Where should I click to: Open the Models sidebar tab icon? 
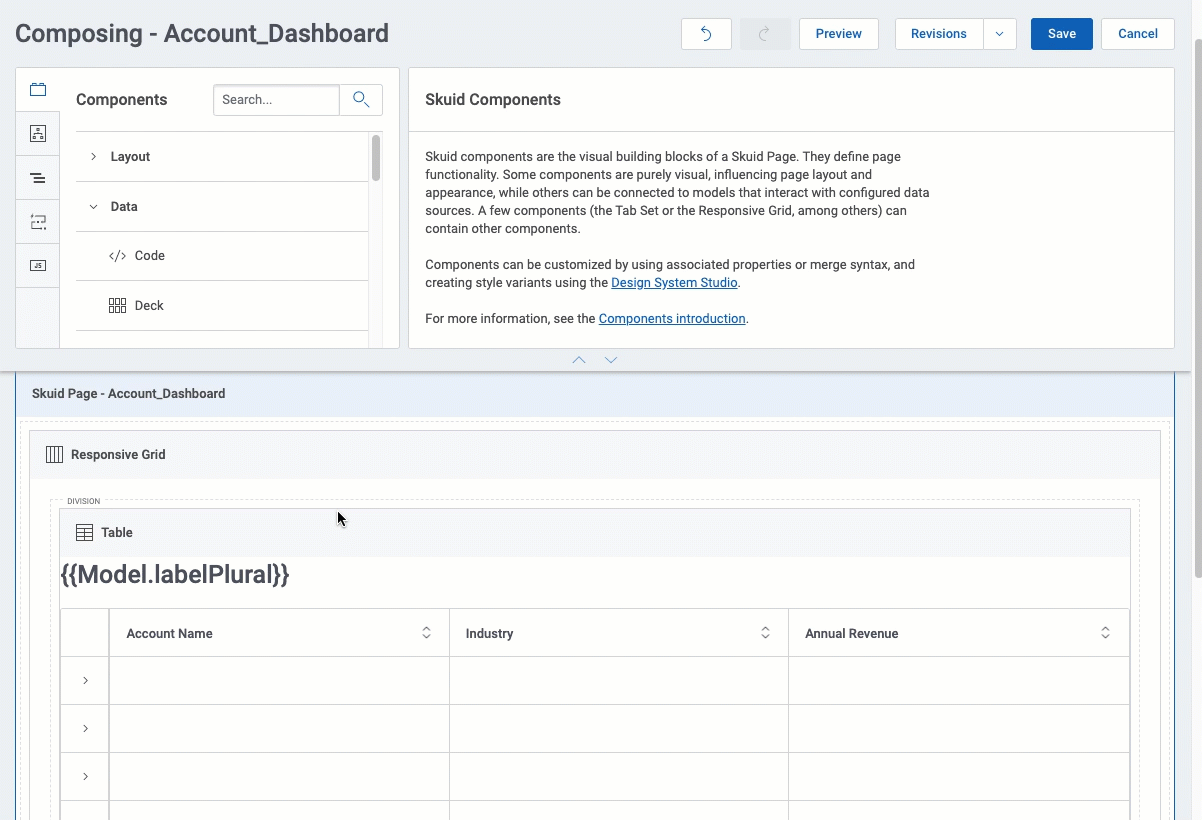38,134
